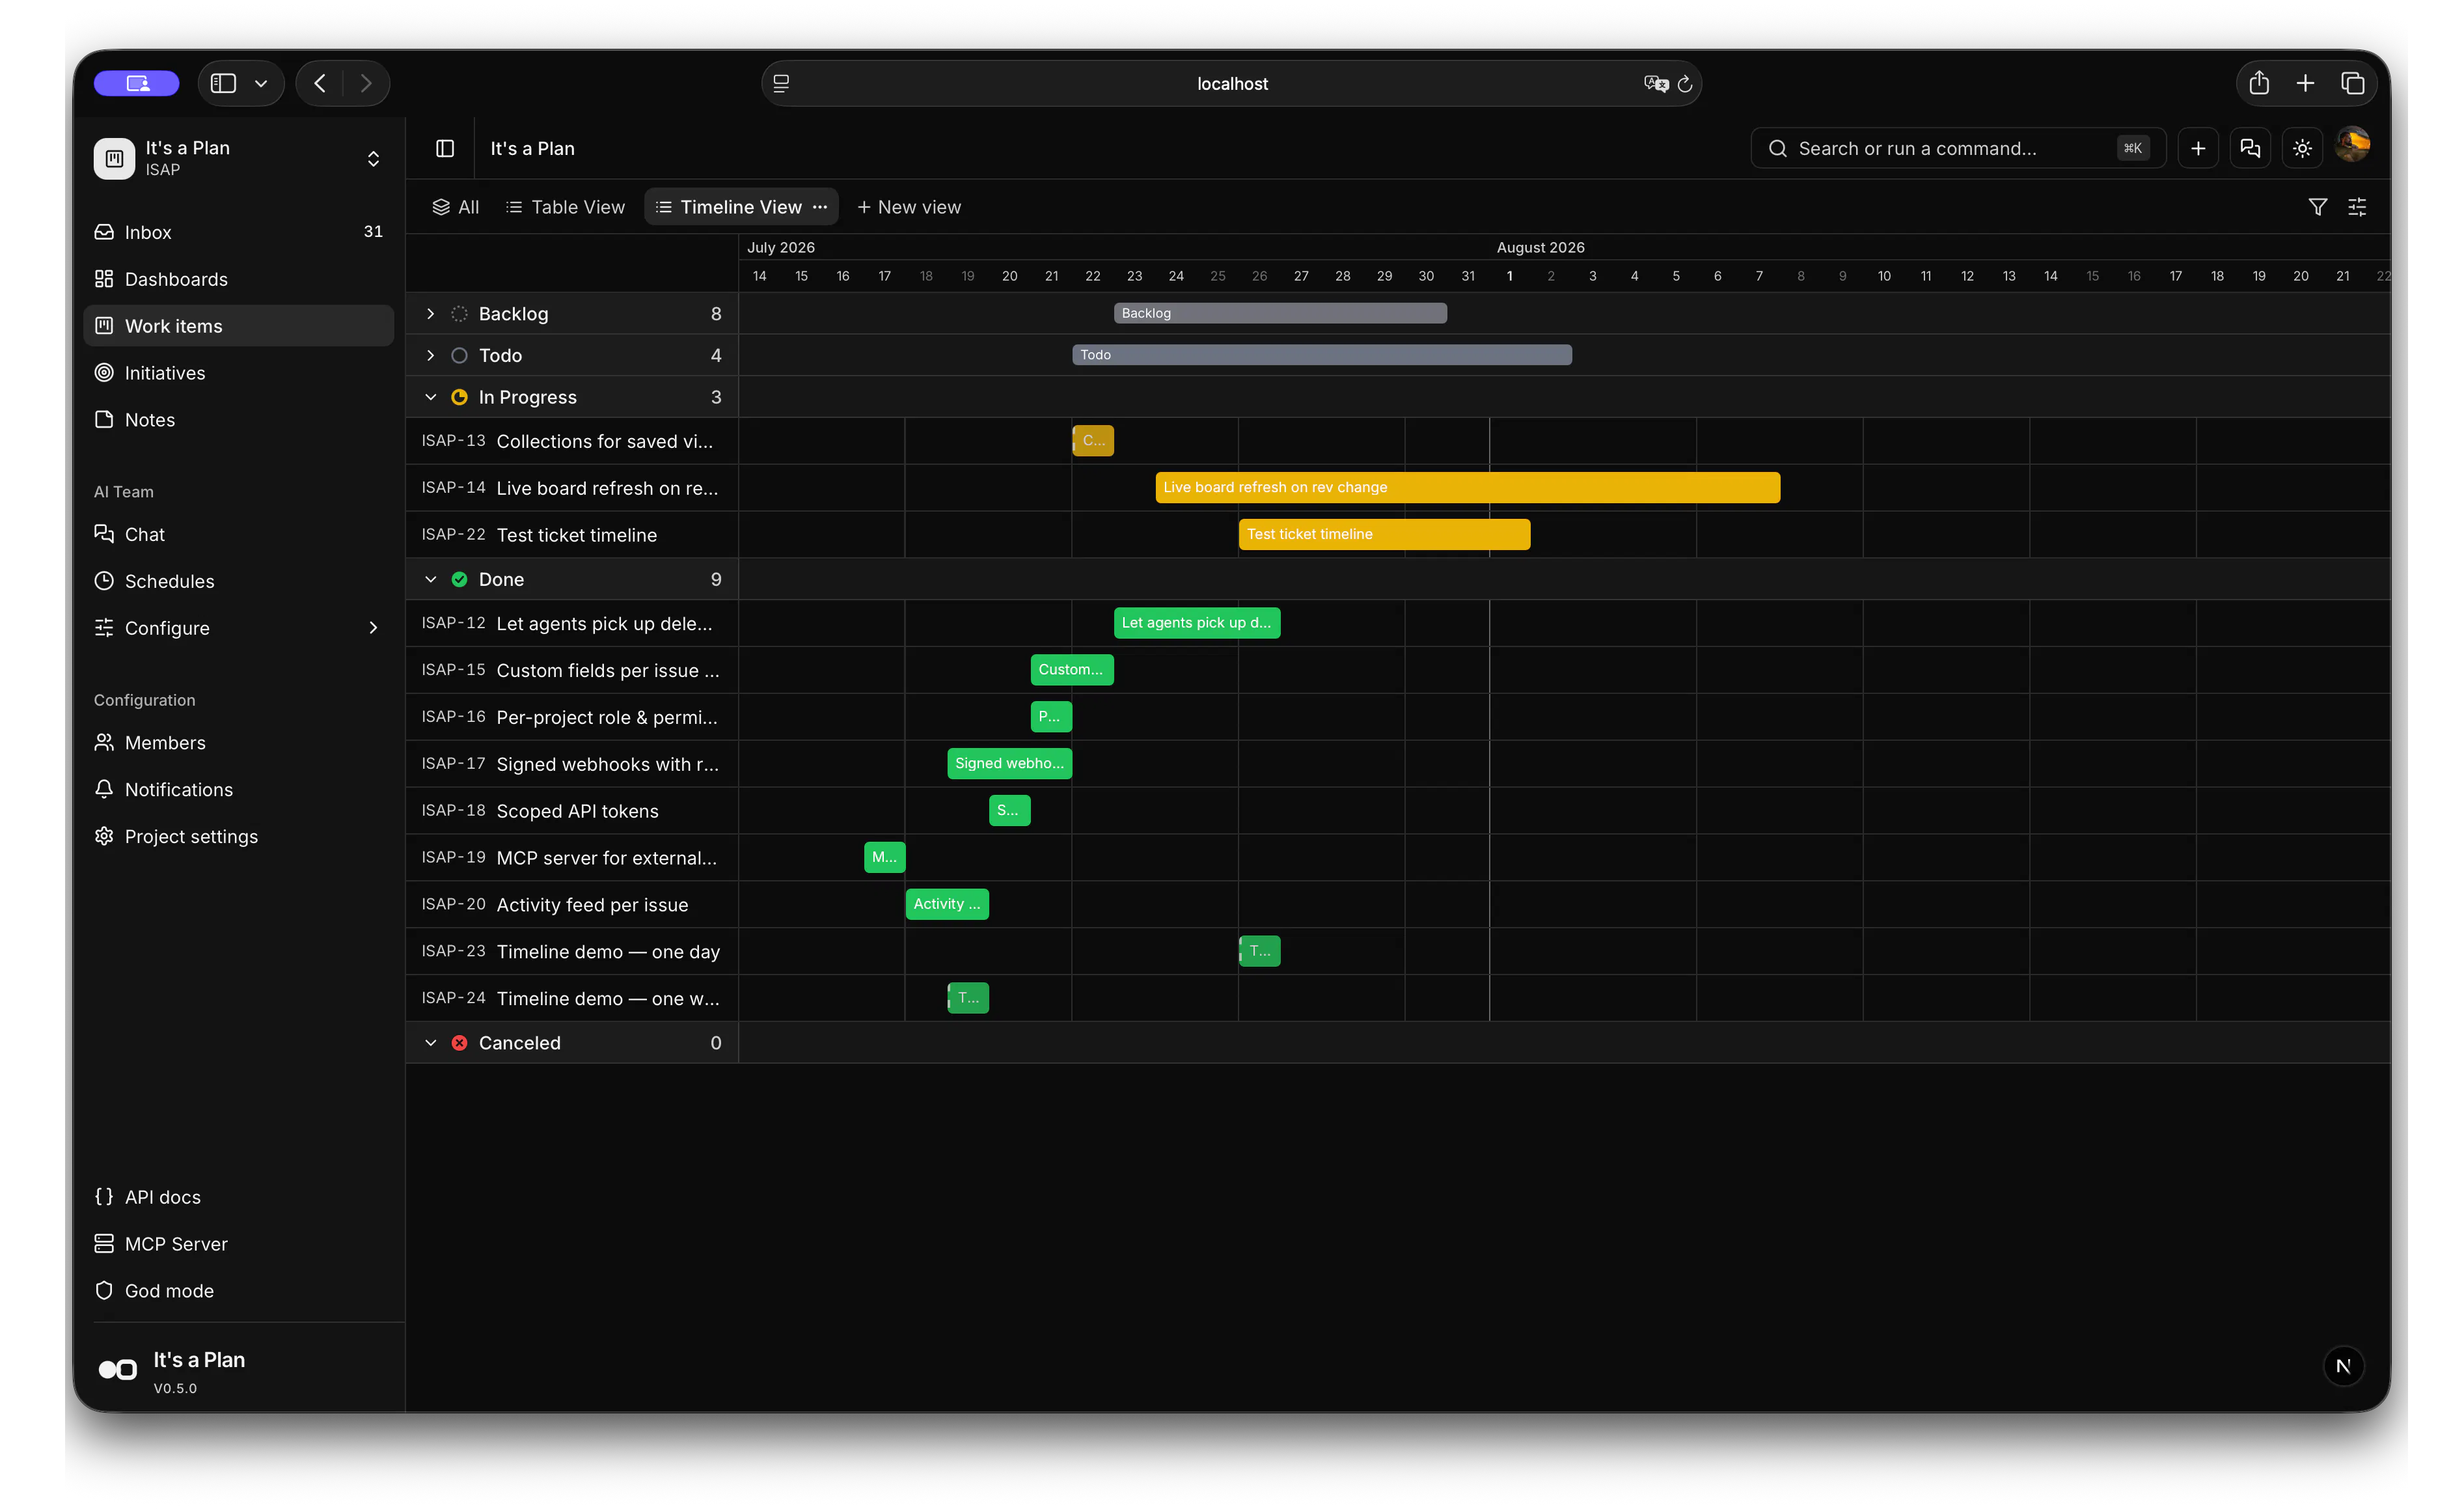Collapse the In Progress group
This screenshot has width=2464, height=1509.
click(x=430, y=397)
